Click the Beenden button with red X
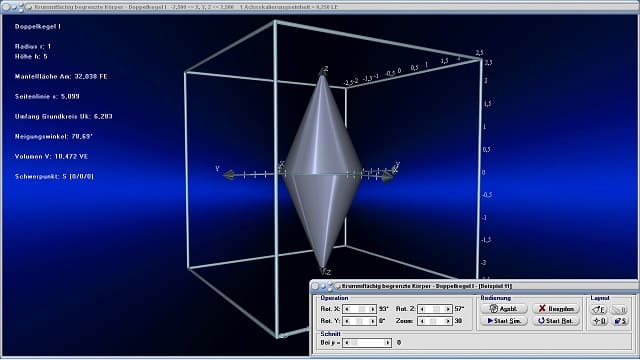Image resolution: width=640 pixels, height=360 pixels. (x=556, y=309)
